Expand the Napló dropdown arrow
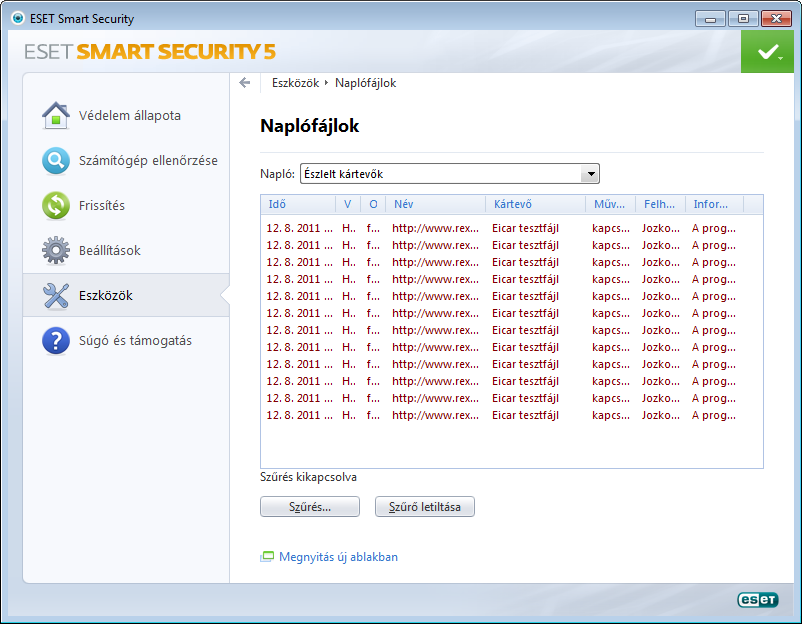The height and width of the screenshot is (624, 802). click(x=590, y=174)
